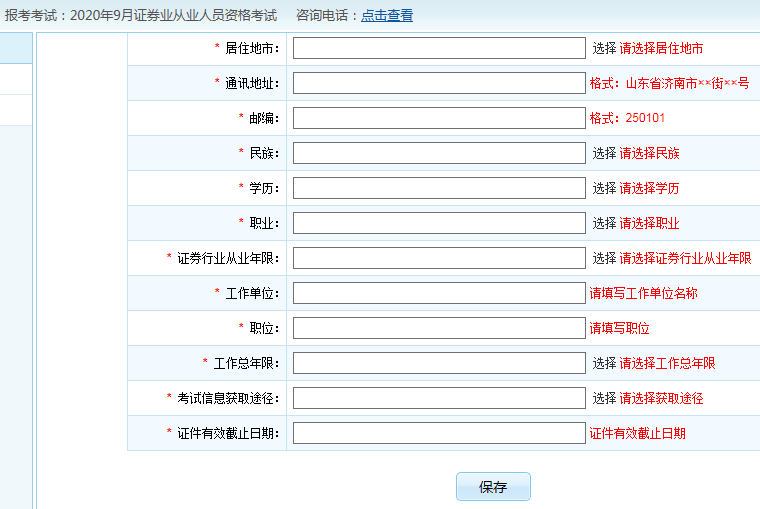Image resolution: width=760 pixels, height=509 pixels.
Task: Click the 学历 input field
Action: coord(439,188)
